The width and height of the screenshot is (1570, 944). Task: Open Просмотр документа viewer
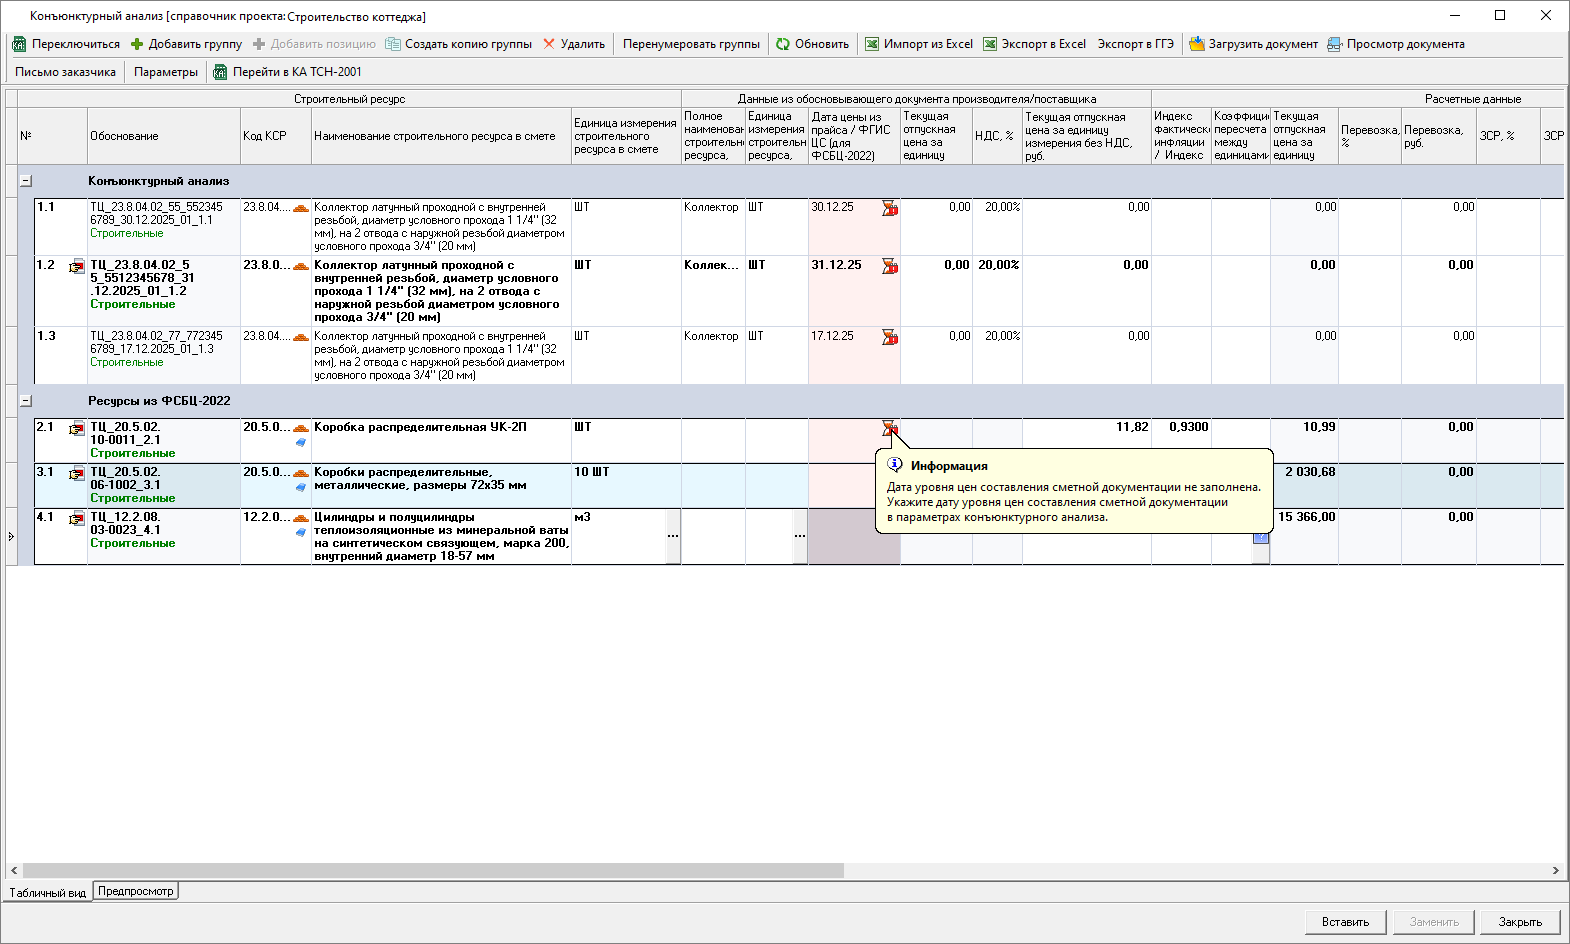(x=1396, y=44)
